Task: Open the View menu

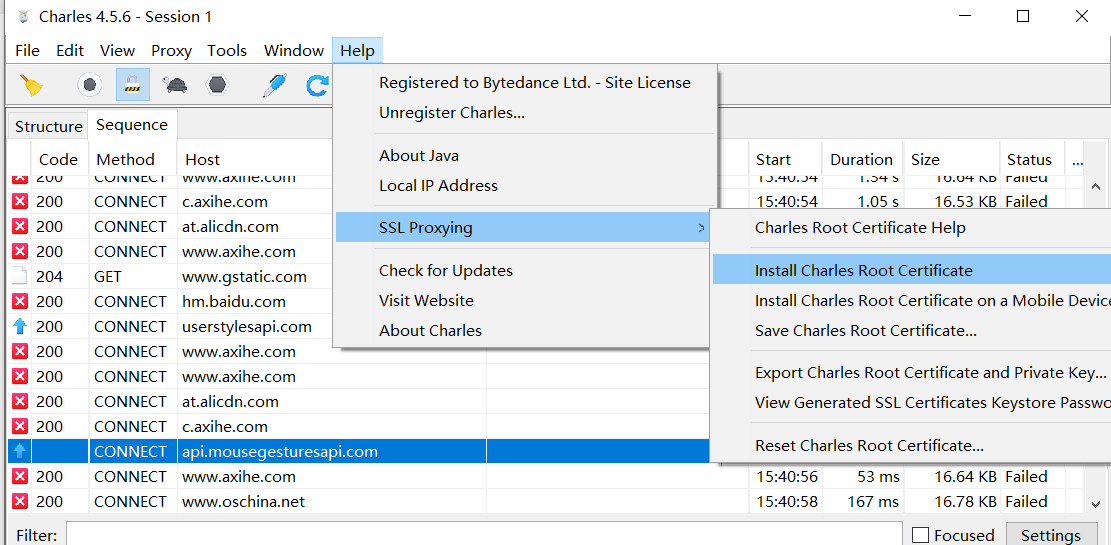Action: [117, 50]
